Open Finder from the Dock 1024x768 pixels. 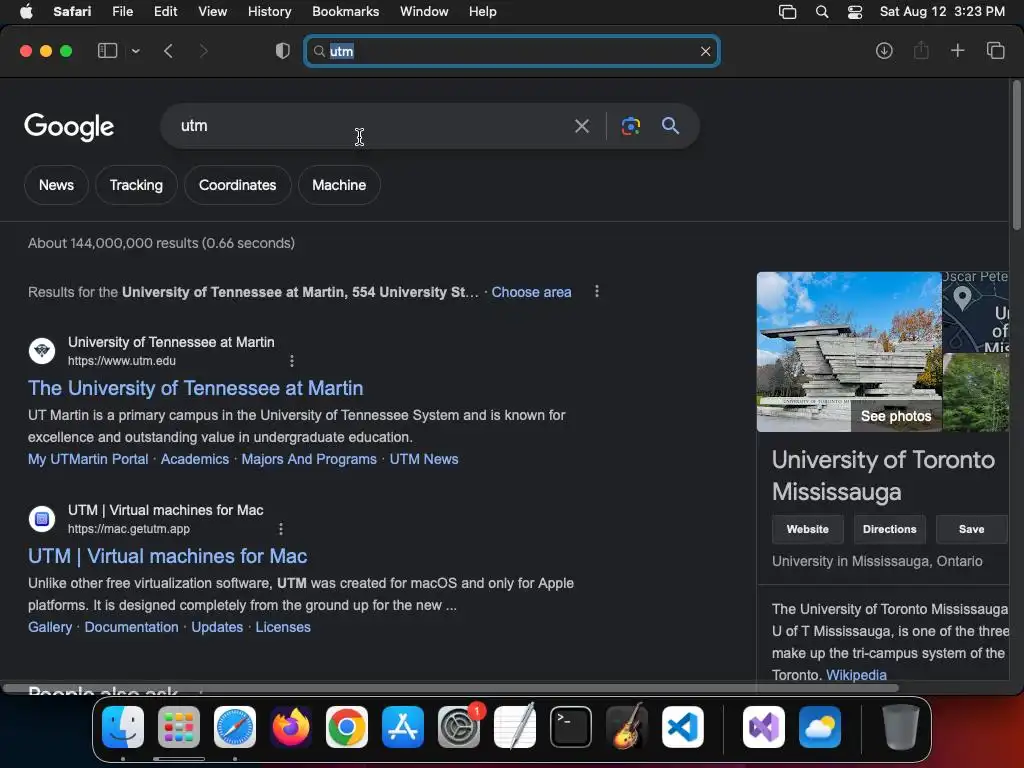(x=123, y=727)
